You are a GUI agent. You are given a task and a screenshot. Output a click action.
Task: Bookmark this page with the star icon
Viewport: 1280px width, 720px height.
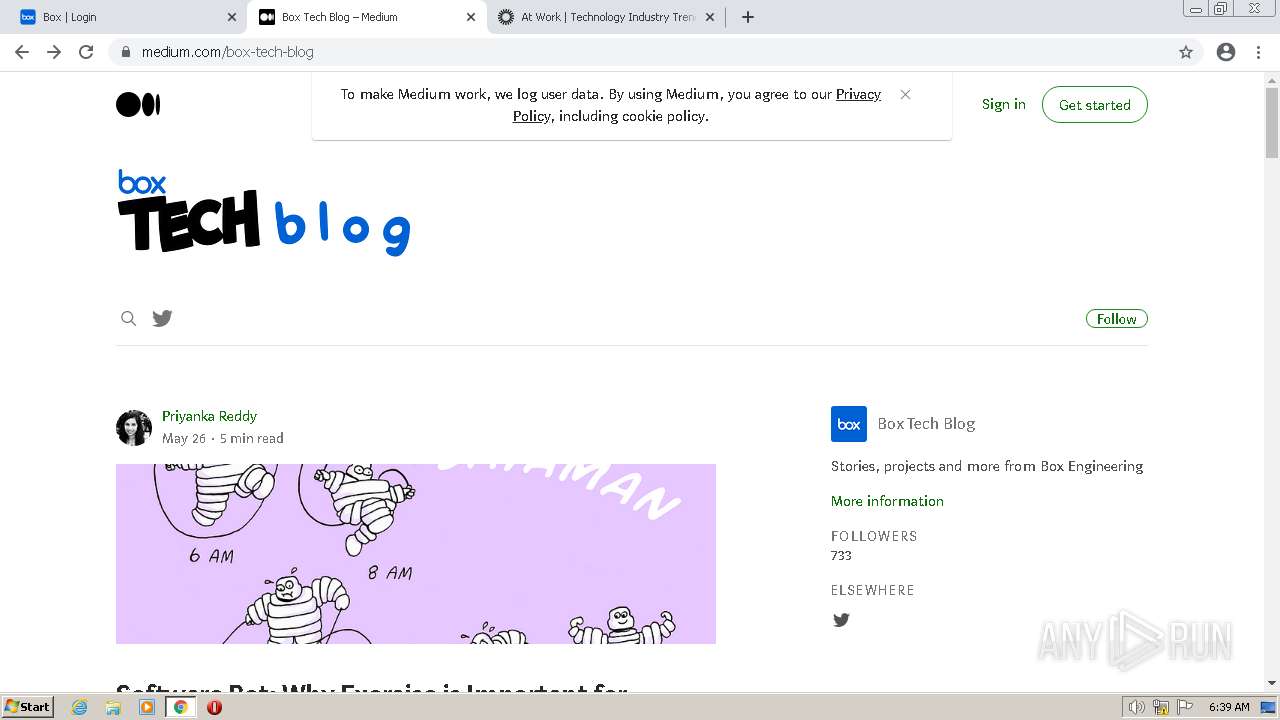tap(1186, 52)
